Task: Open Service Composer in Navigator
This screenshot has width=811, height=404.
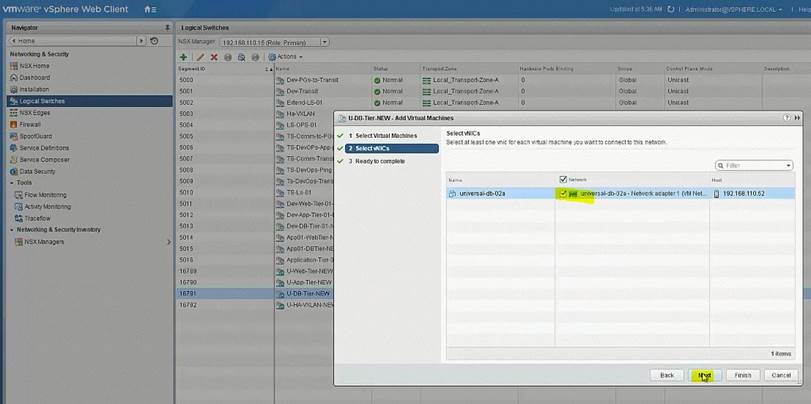Action: coord(45,159)
